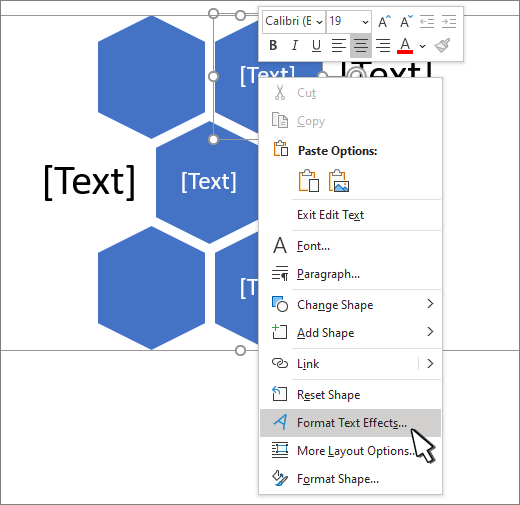Decrease indent level icon
The image size is (520, 505).
[x=427, y=22]
